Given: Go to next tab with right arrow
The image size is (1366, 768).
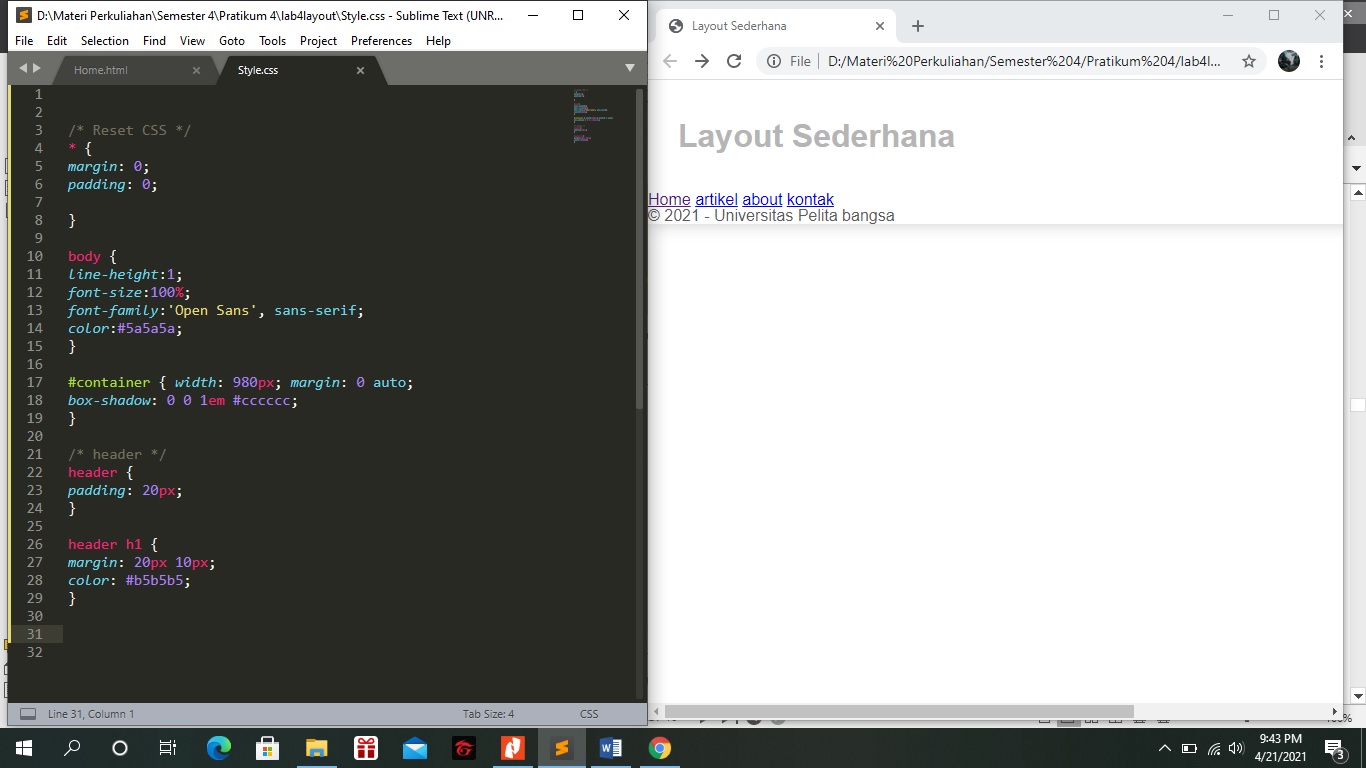Looking at the screenshot, I should tap(37, 68).
